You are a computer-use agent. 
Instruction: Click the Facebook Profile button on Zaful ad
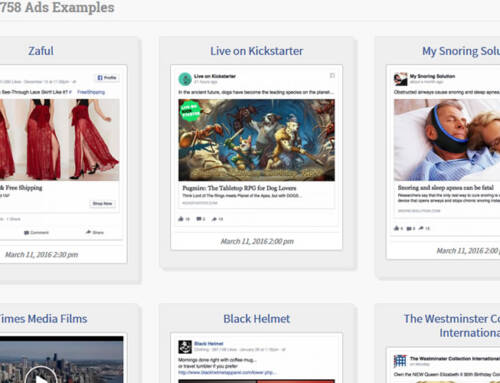pyautogui.click(x=107, y=78)
